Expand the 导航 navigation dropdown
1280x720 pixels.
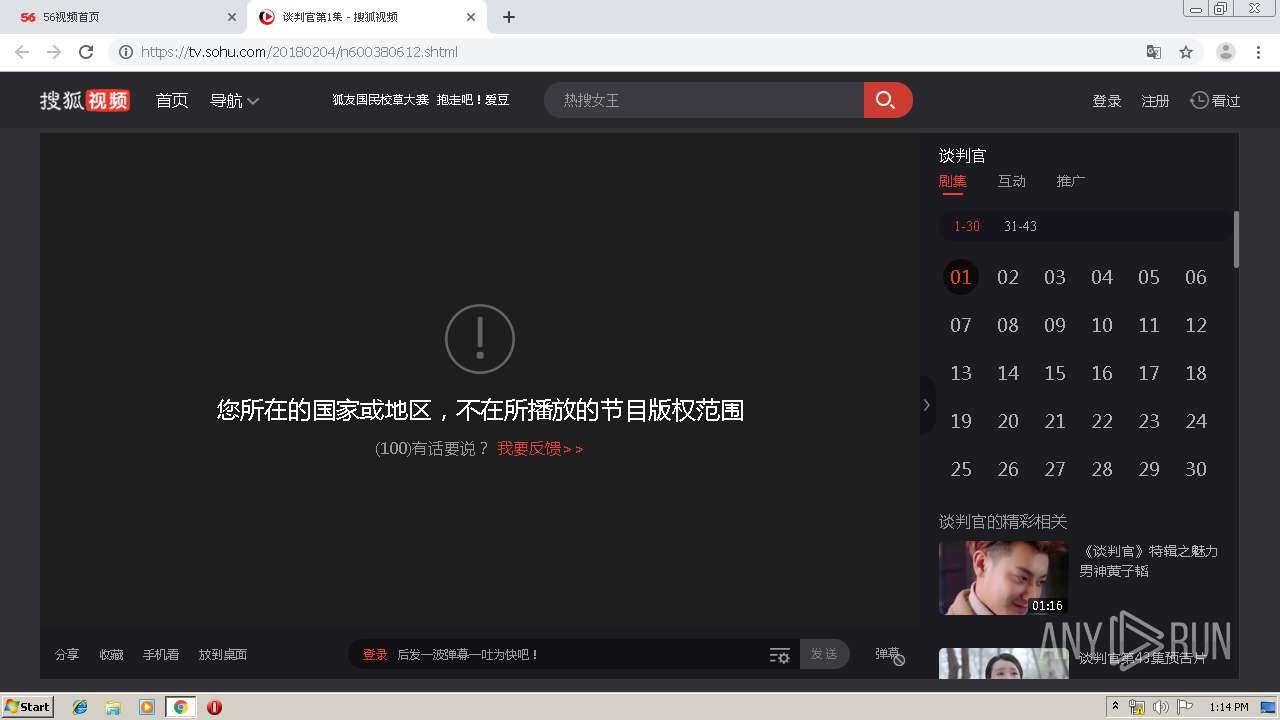click(234, 100)
